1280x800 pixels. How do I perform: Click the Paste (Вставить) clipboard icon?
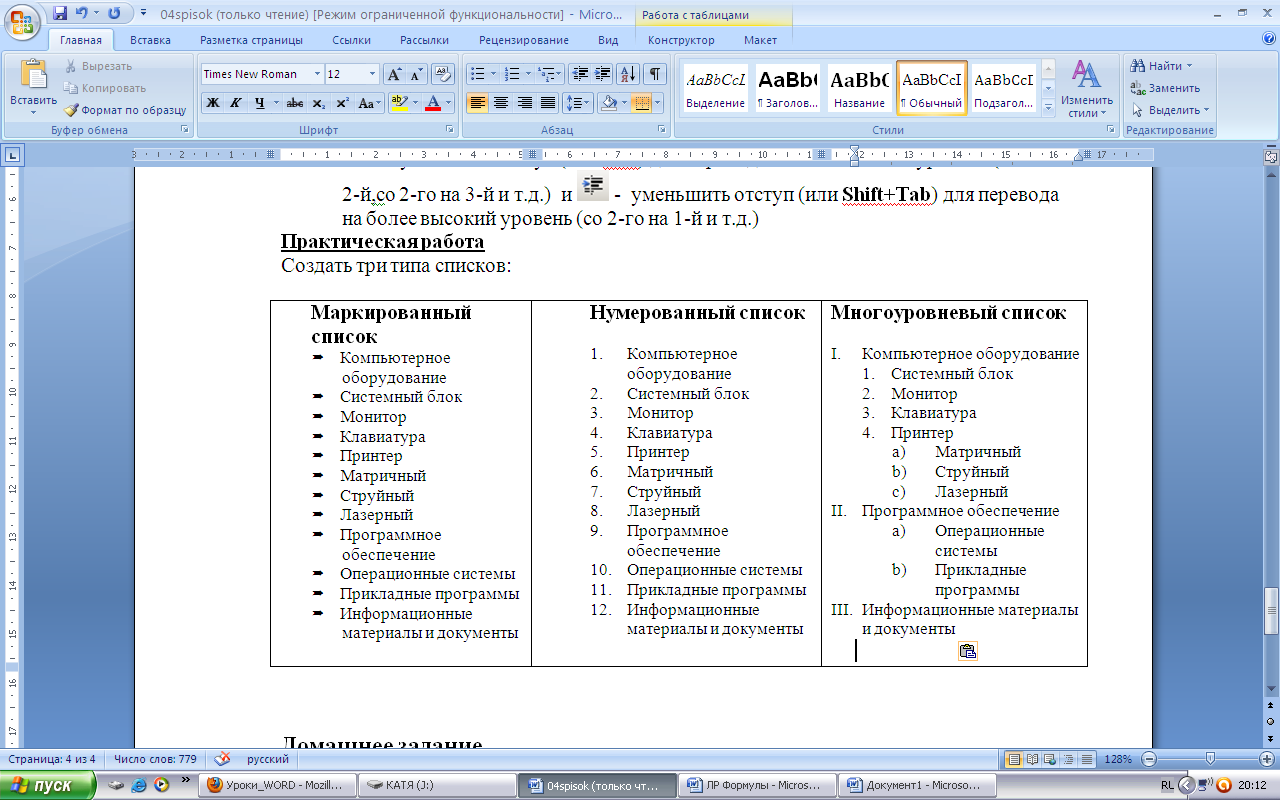point(33,75)
